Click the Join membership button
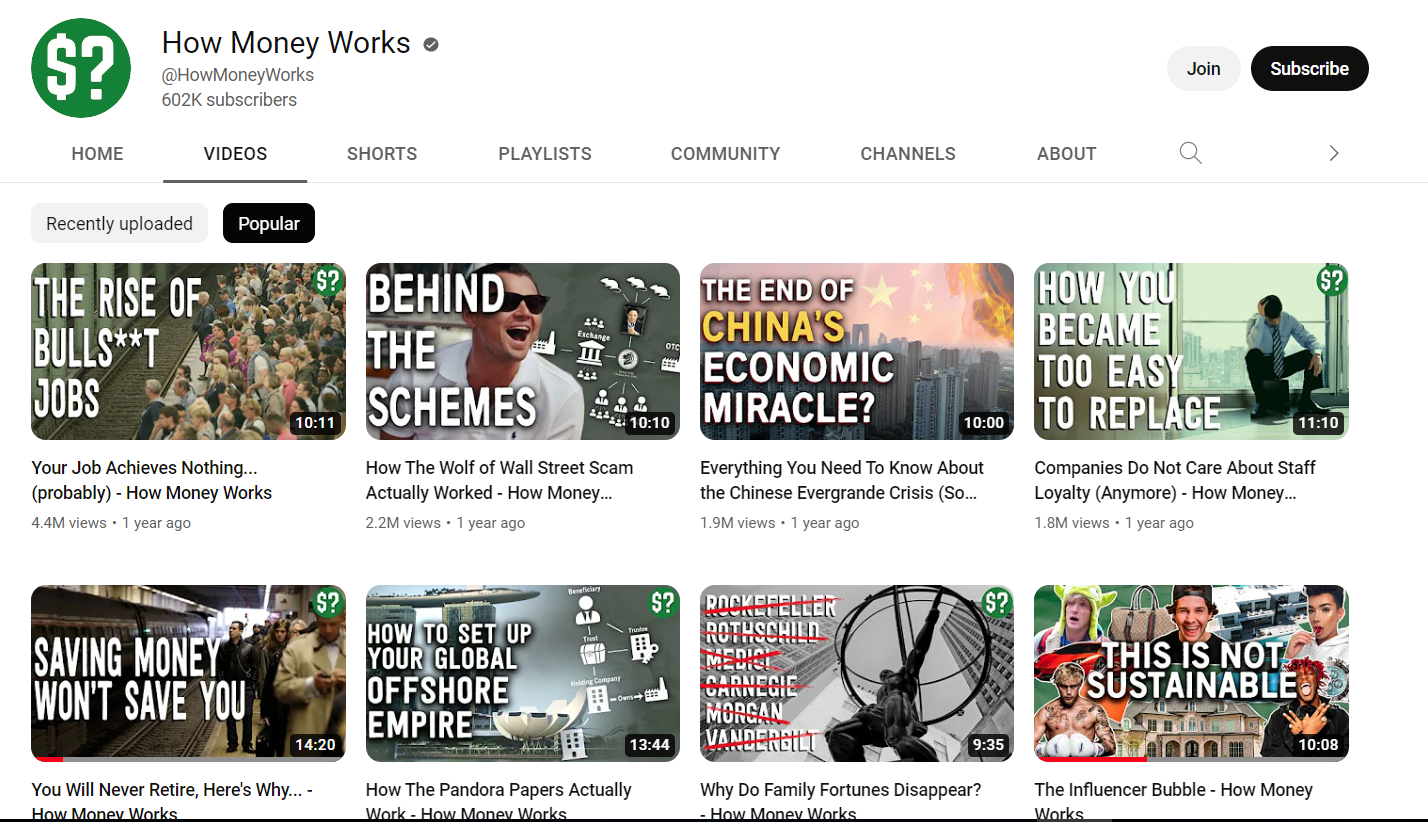1428x822 pixels. click(1203, 69)
